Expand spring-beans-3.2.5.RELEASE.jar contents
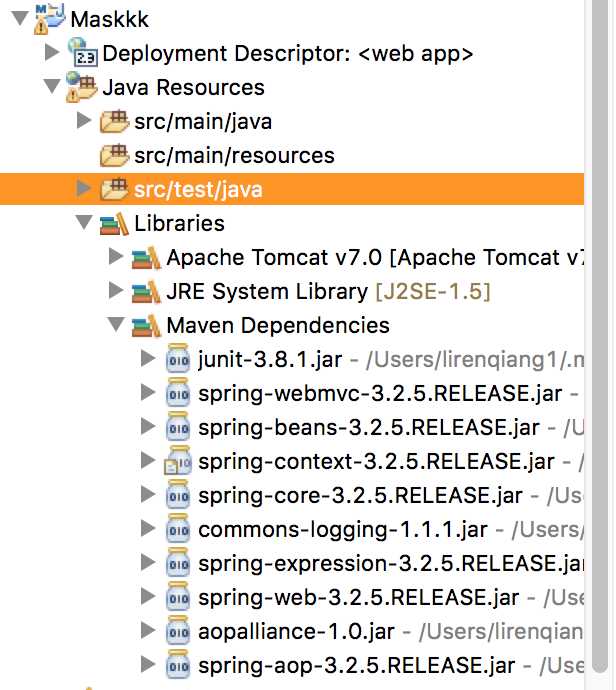The image size is (616, 690). (x=148, y=426)
